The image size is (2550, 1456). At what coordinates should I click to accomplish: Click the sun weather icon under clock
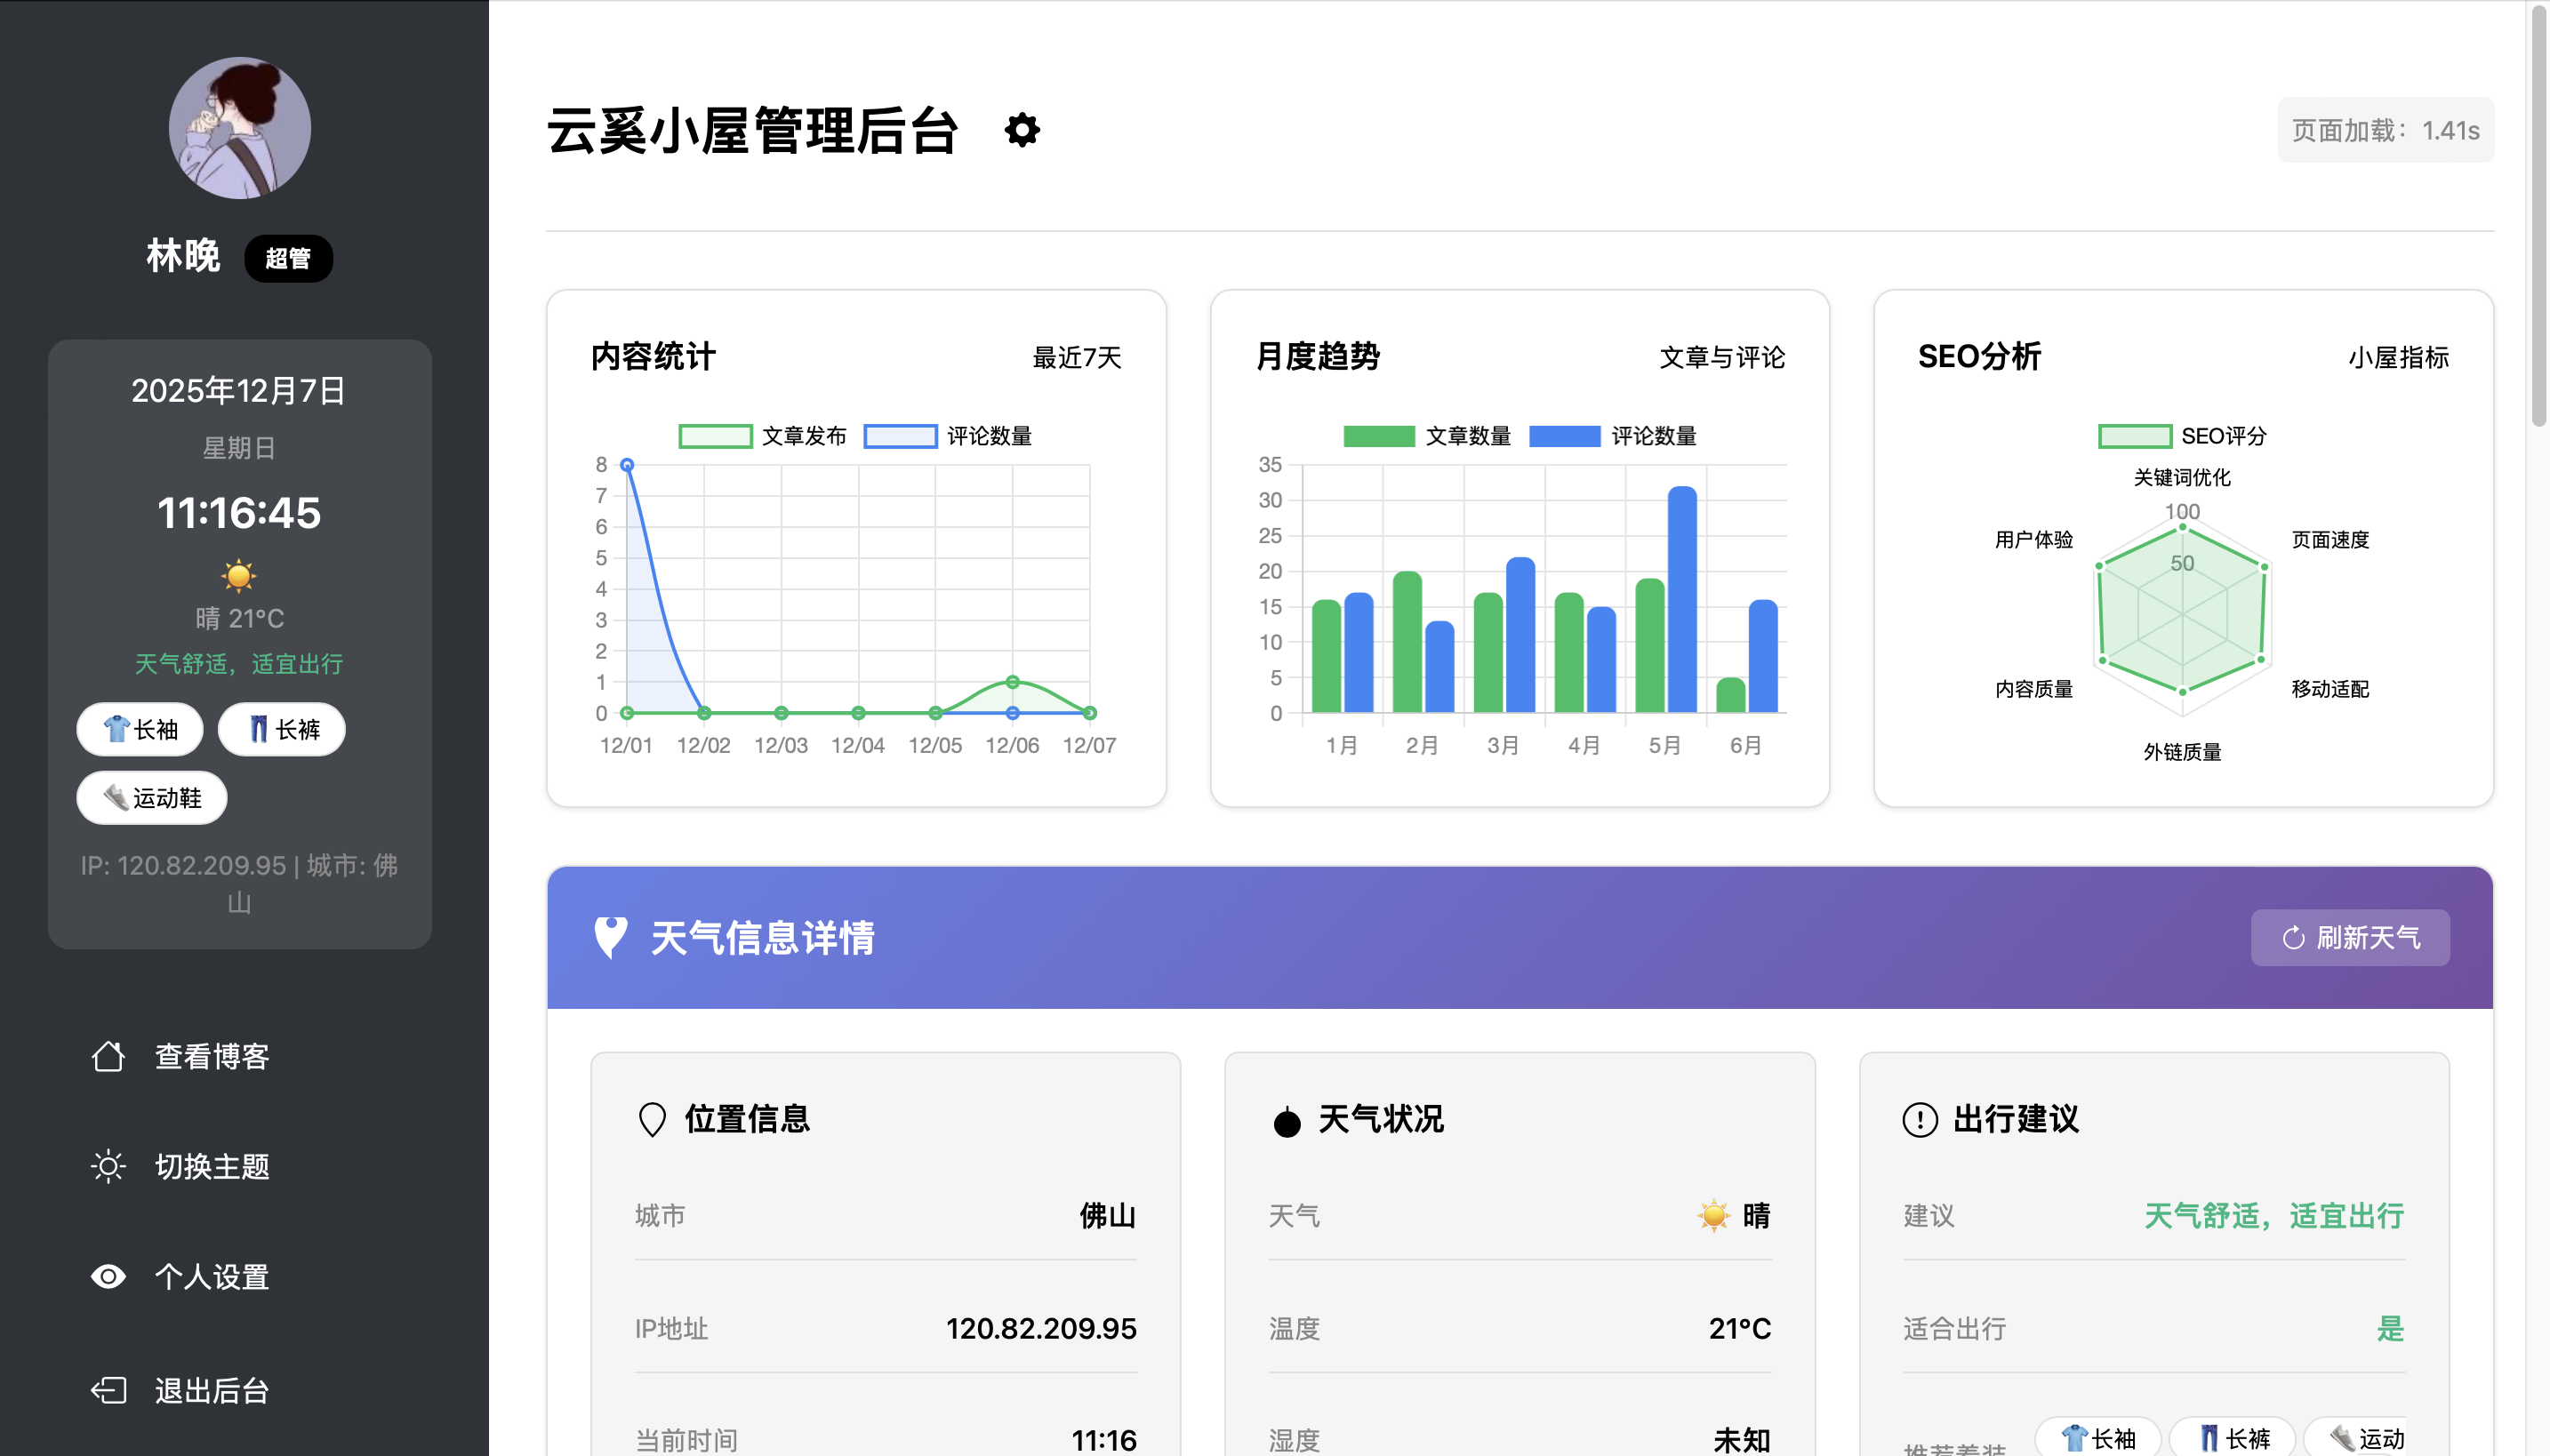238,575
